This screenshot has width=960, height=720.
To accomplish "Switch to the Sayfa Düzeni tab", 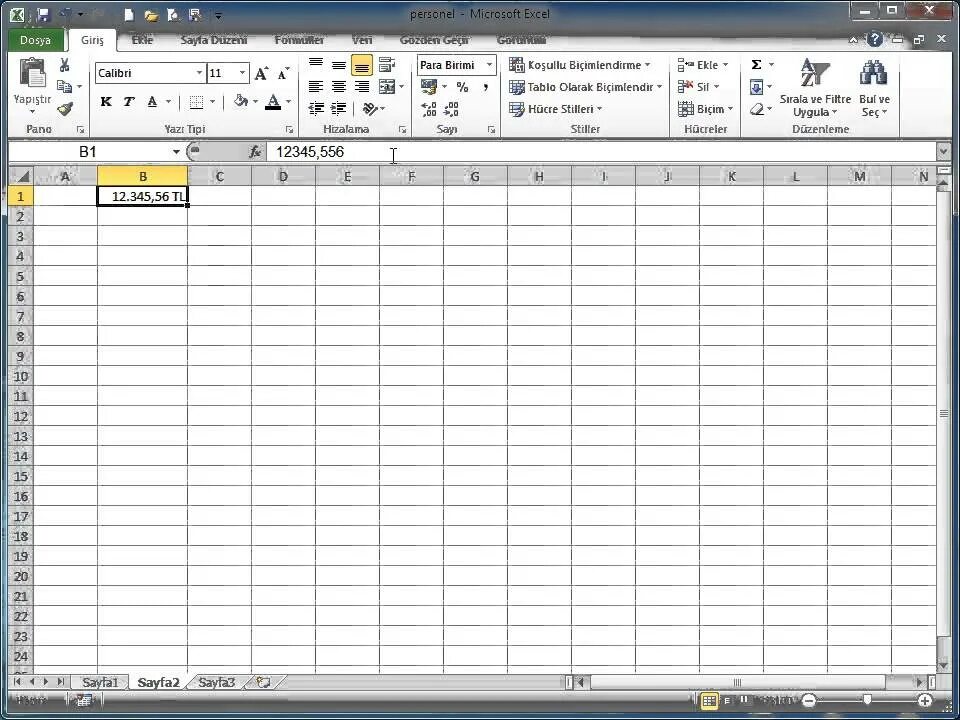I will [x=214, y=40].
